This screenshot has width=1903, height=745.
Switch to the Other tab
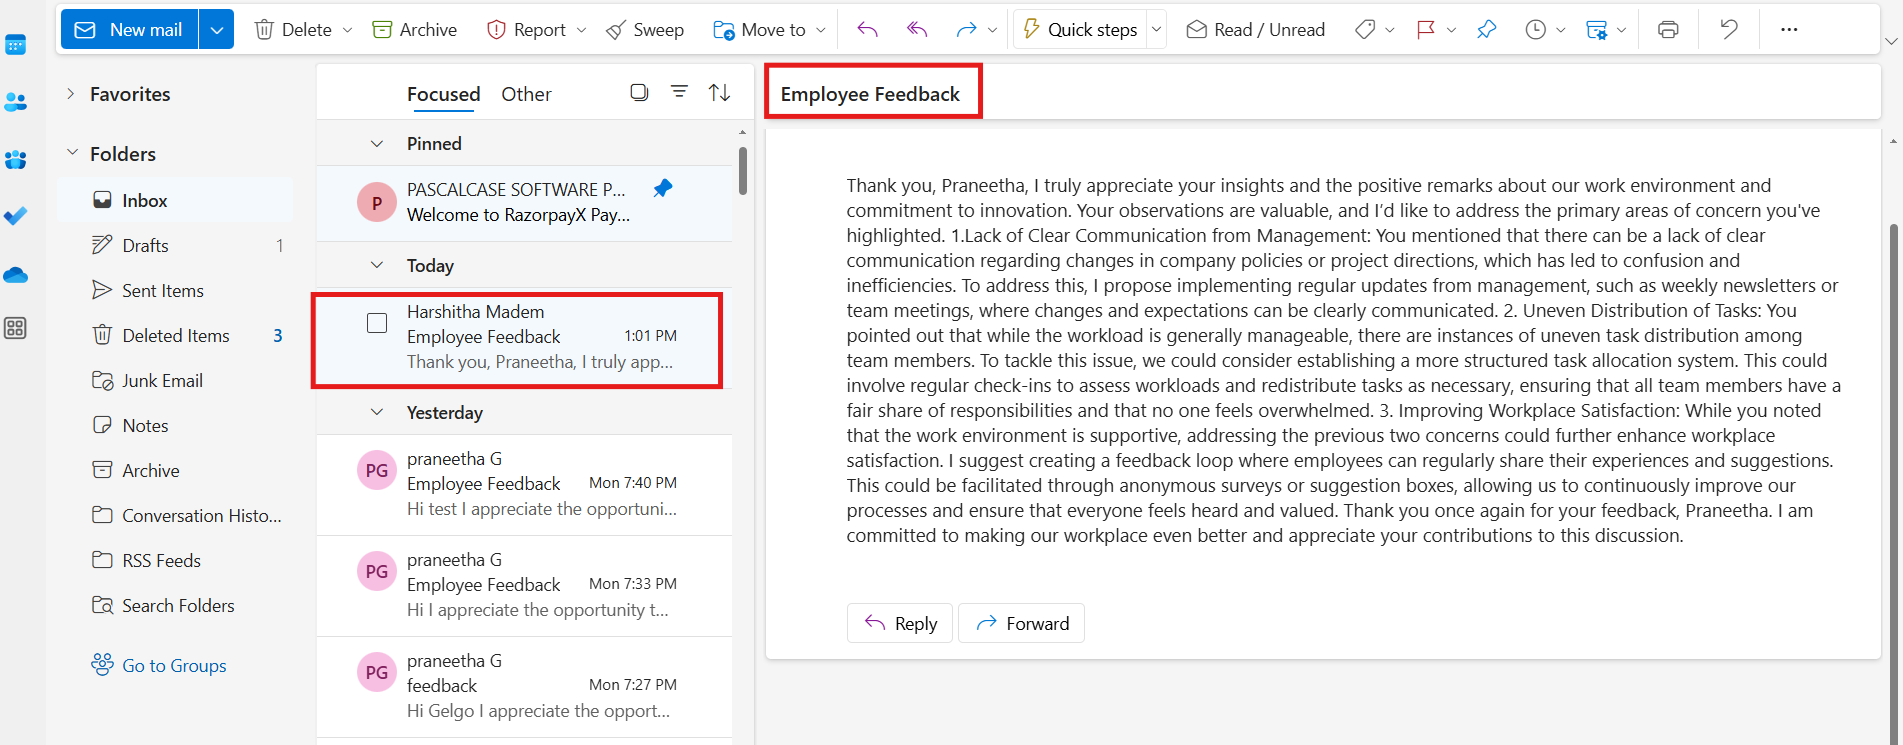click(x=526, y=94)
